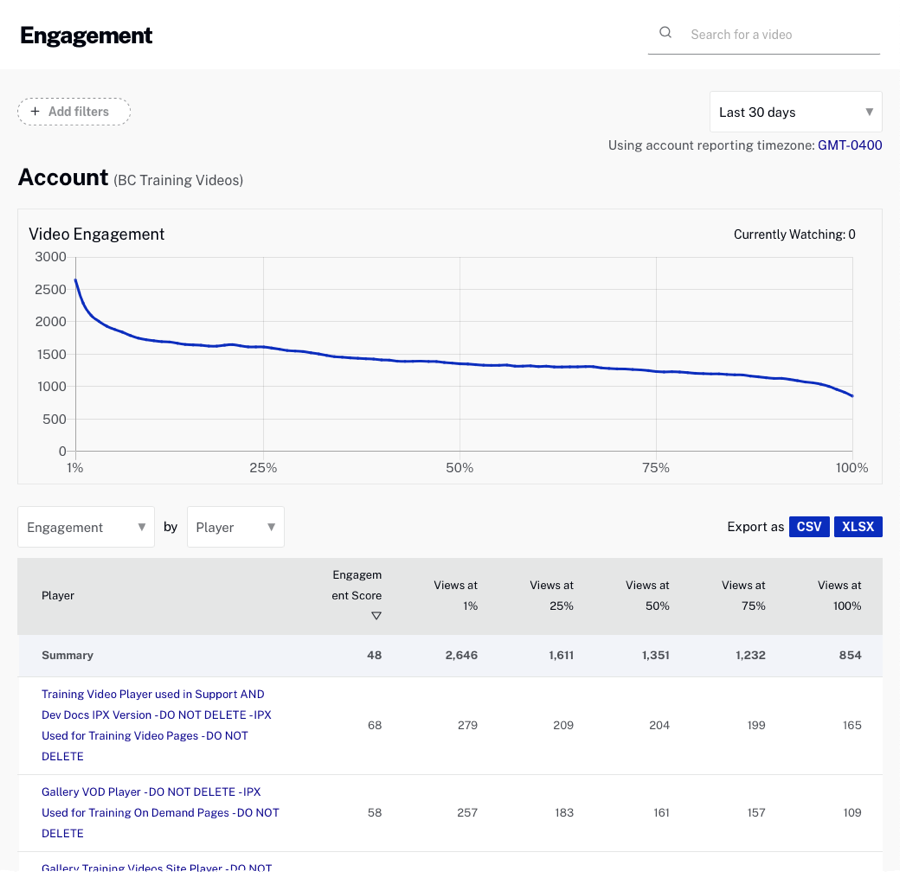
Task: Open the Last 30 days dropdown arrow
Action: pos(871,112)
